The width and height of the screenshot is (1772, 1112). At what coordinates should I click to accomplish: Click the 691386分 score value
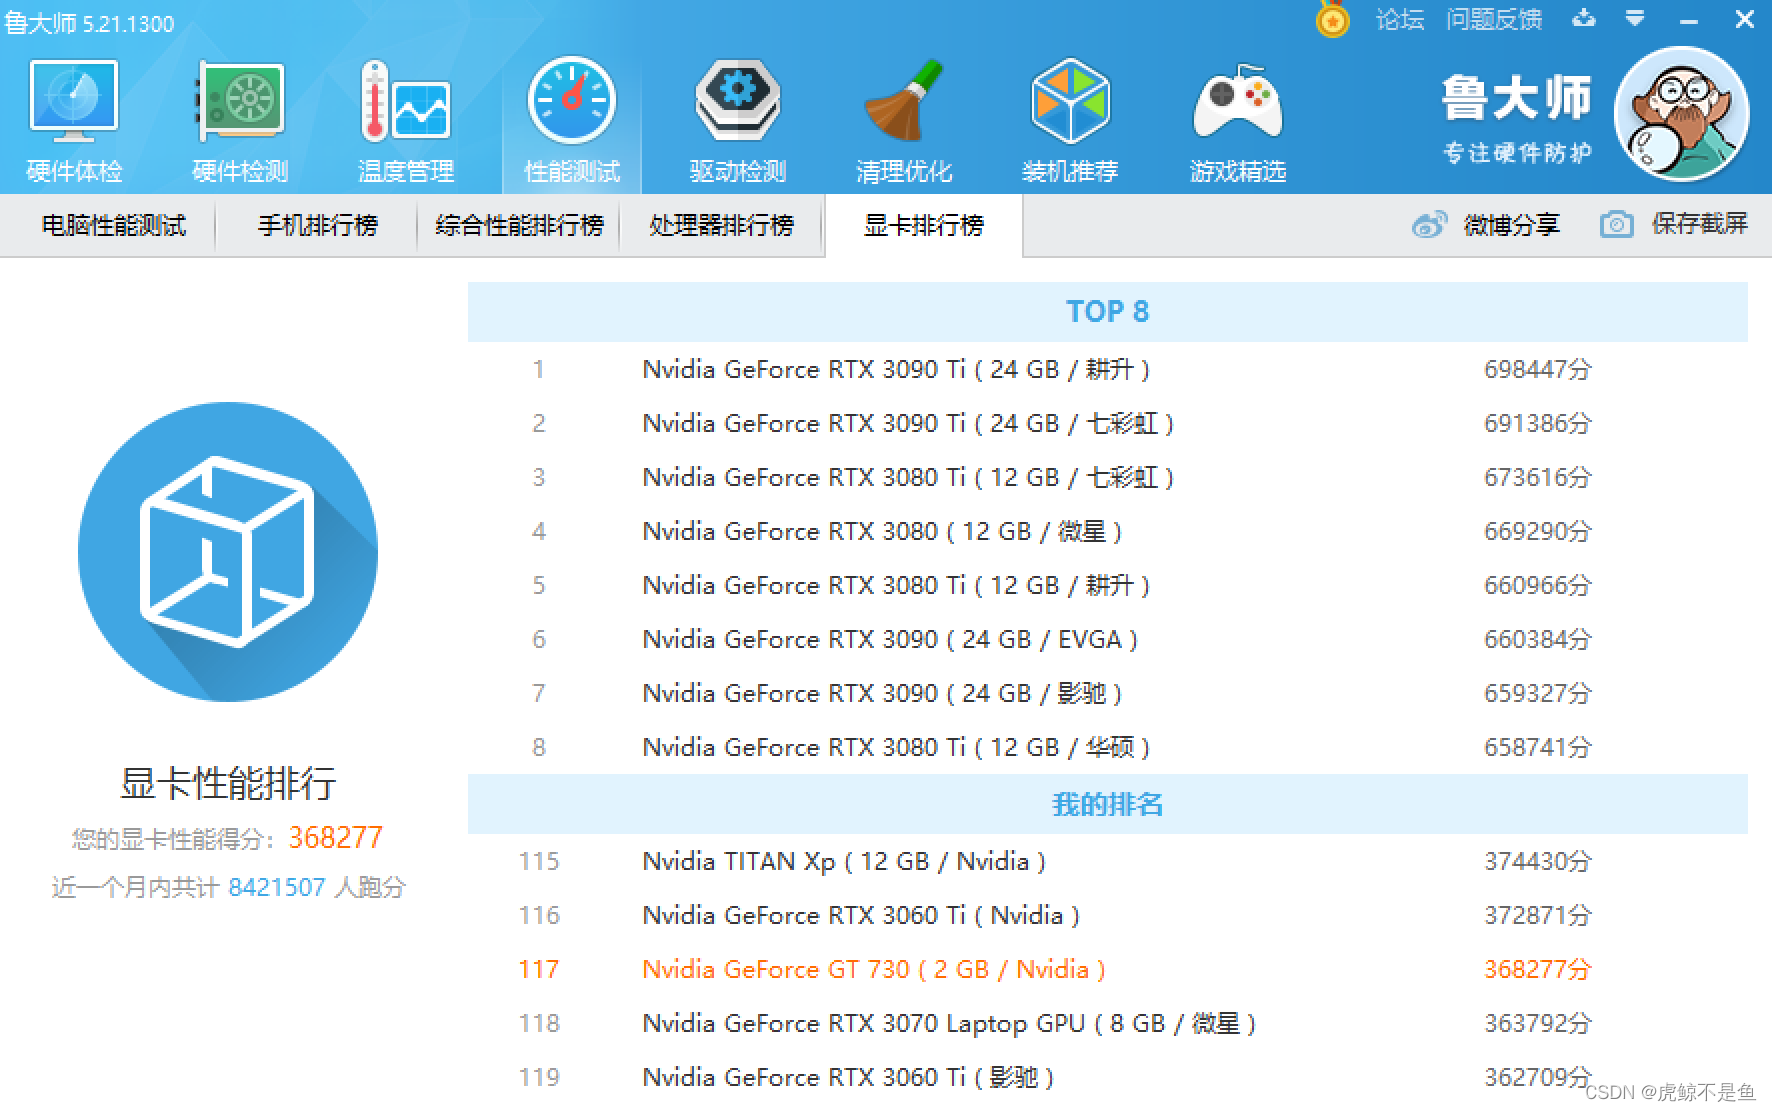pos(1538,423)
